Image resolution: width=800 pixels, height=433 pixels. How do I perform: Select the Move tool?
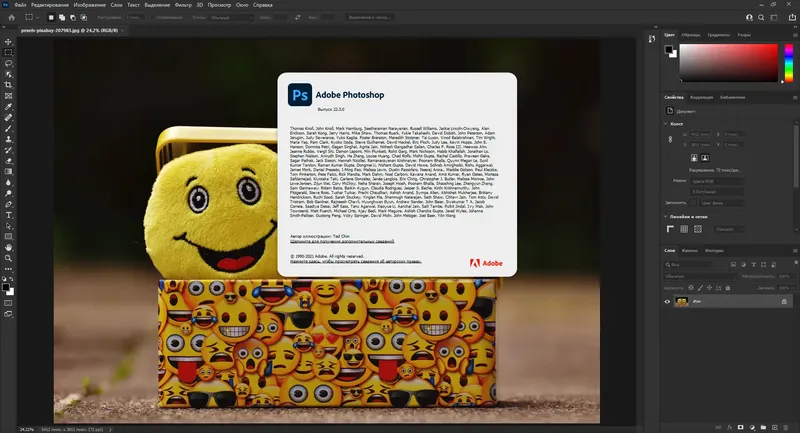(8, 42)
